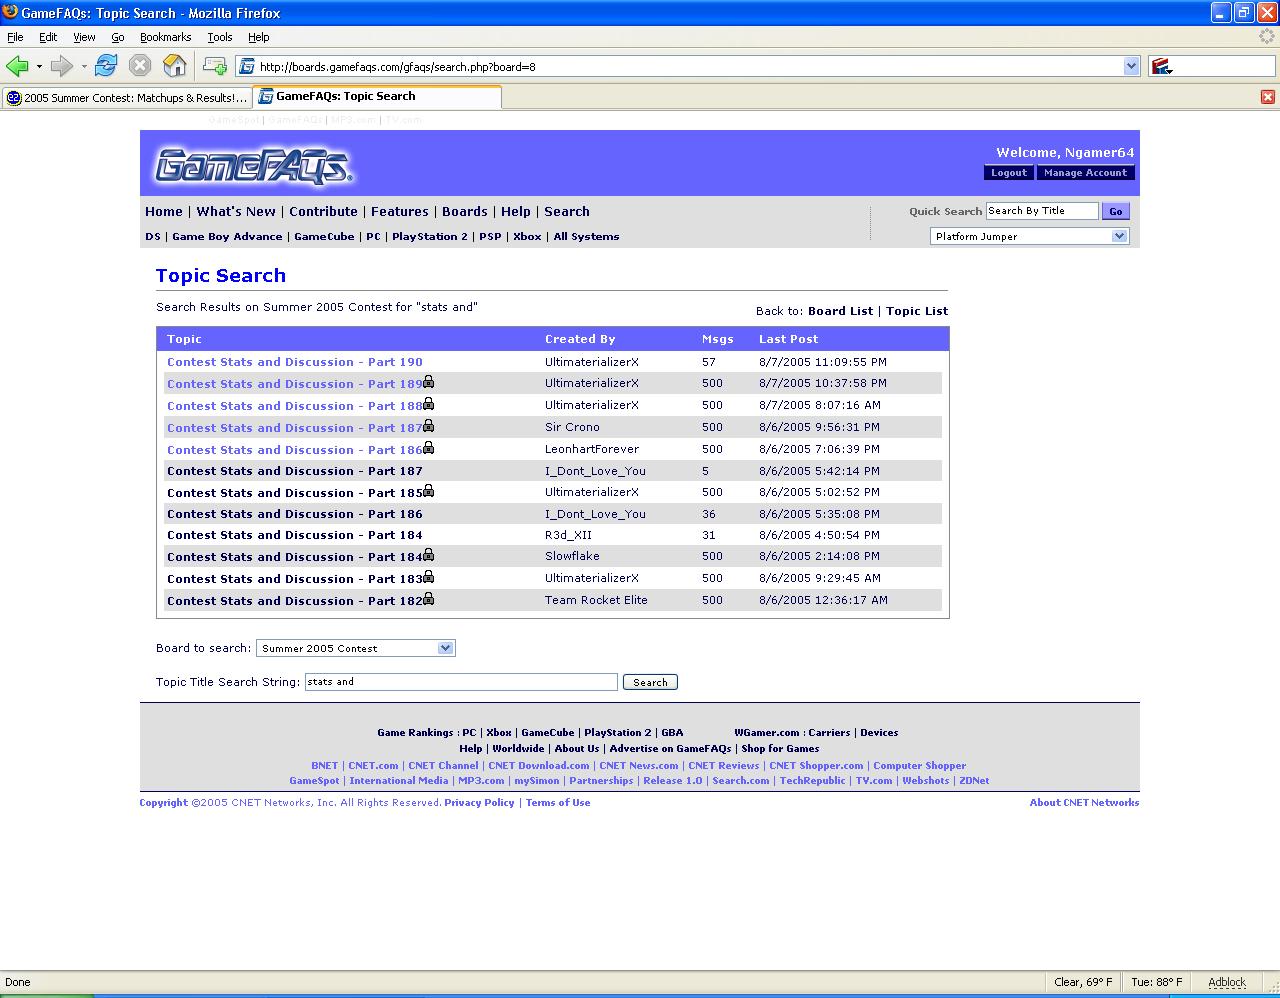Click the Privacy Policy footer link

click(x=479, y=803)
